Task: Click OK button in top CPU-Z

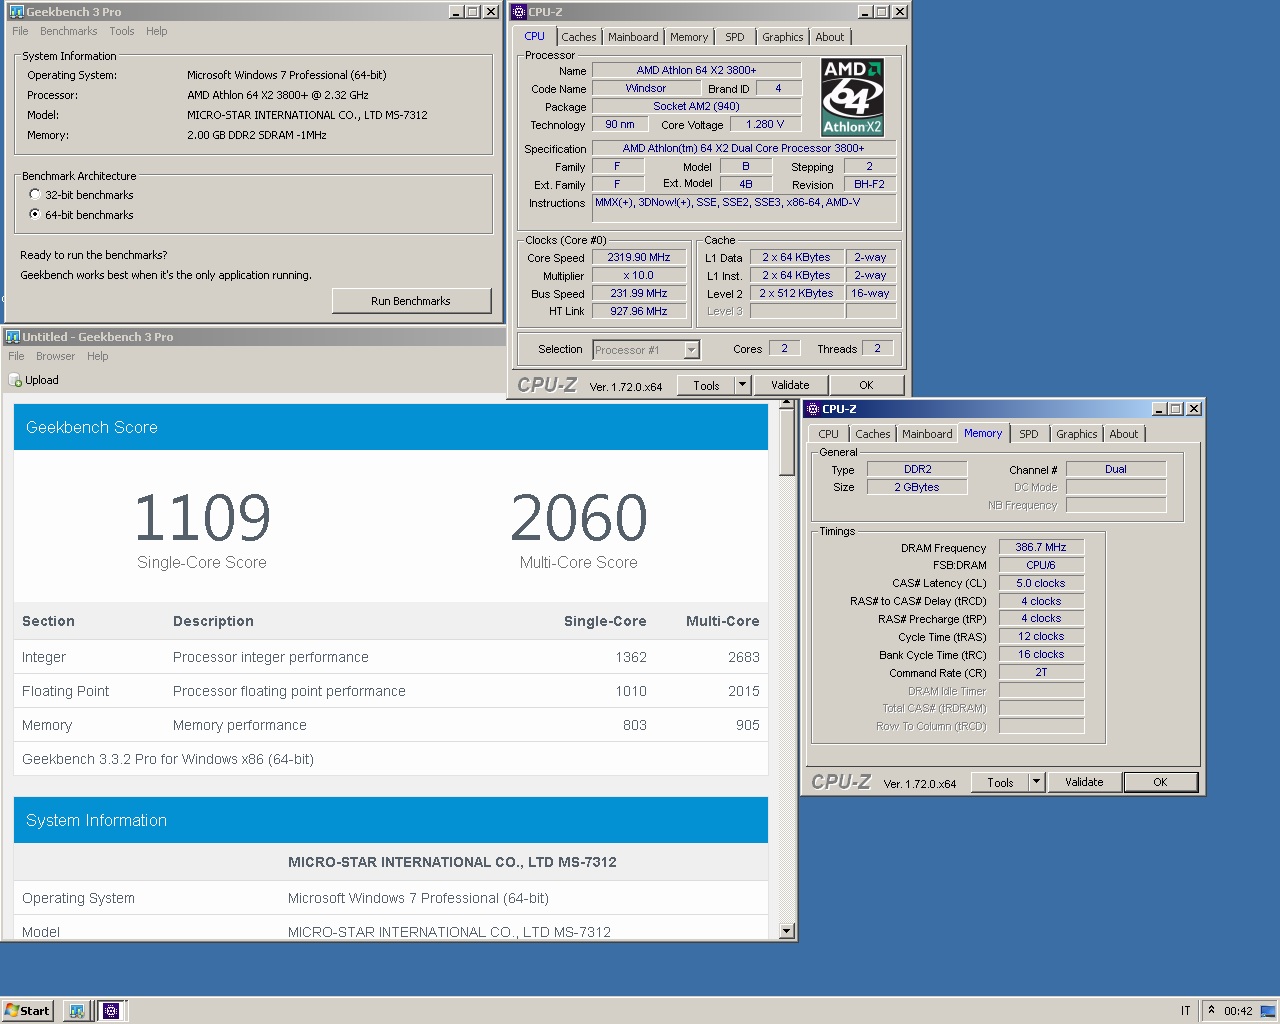Action: pyautogui.click(x=866, y=385)
